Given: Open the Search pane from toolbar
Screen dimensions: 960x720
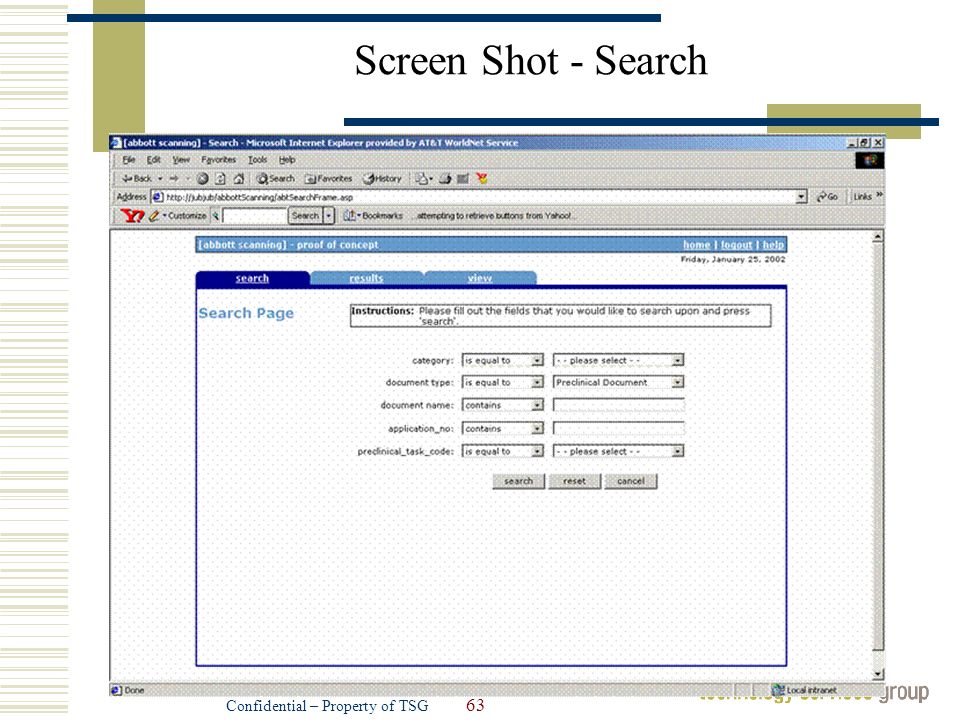Looking at the screenshot, I should click(276, 179).
